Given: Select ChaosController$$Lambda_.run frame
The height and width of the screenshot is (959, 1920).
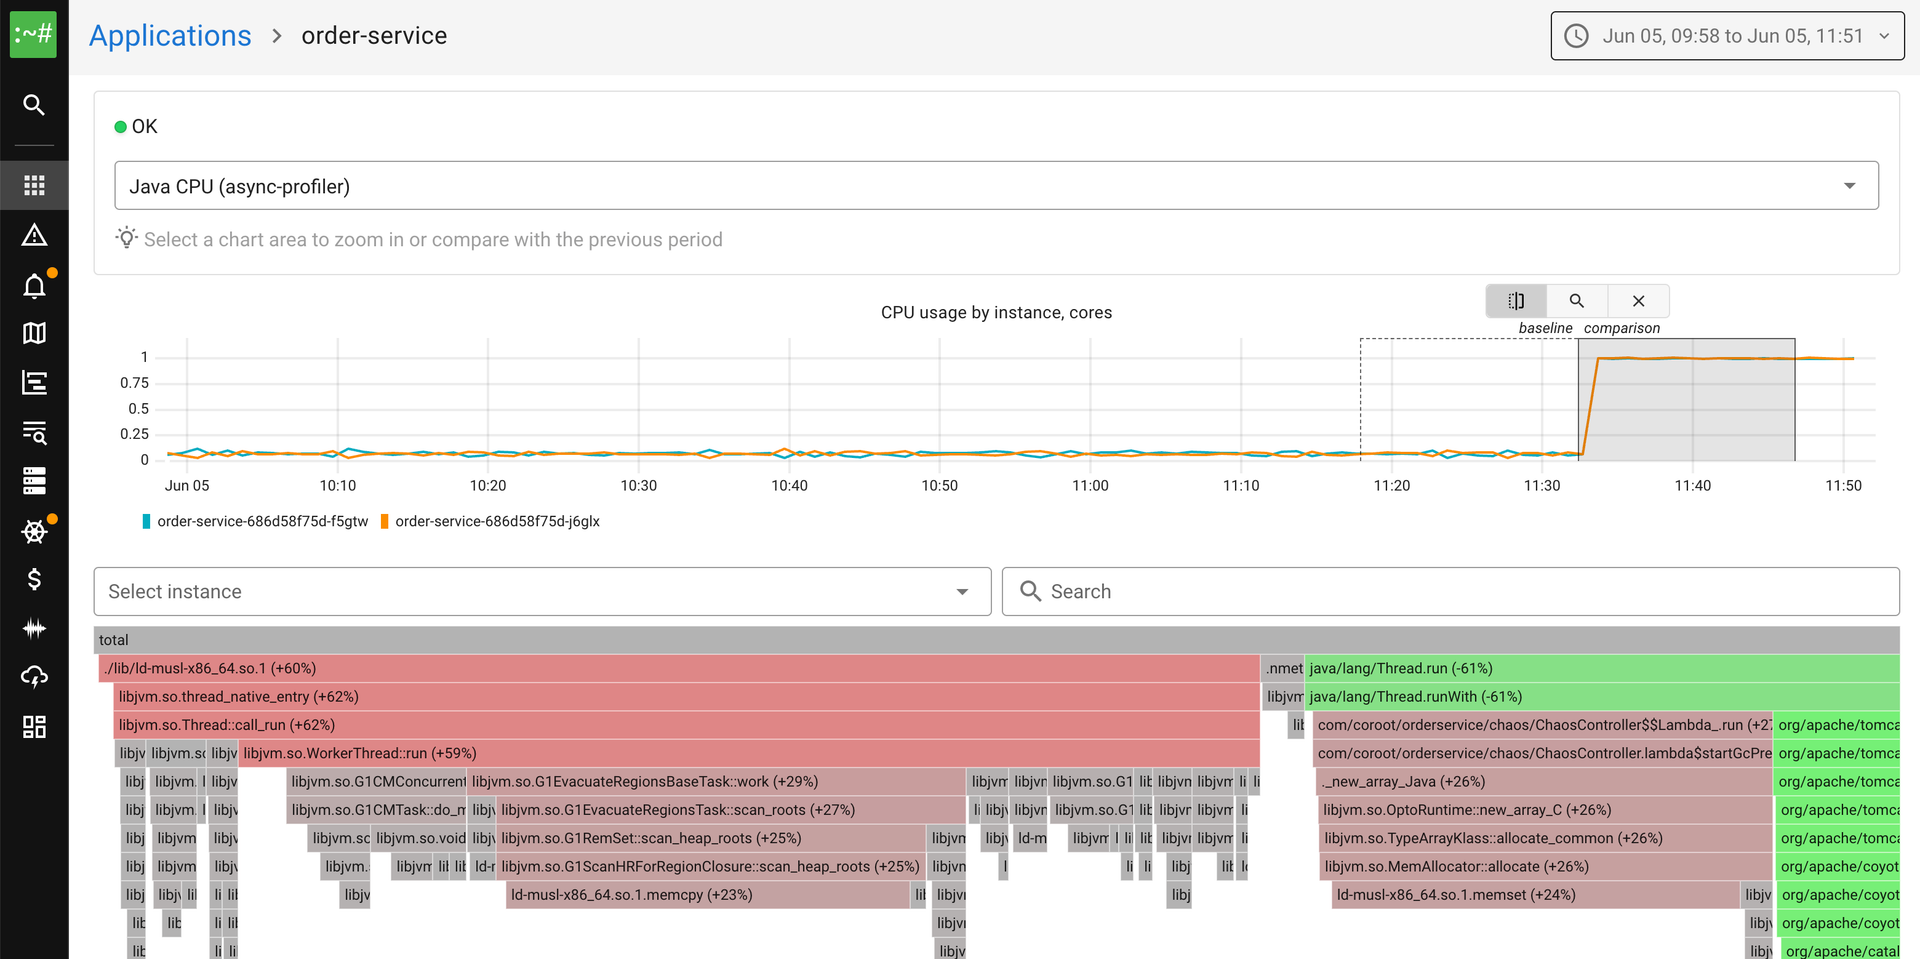Looking at the screenshot, I should click(1543, 725).
